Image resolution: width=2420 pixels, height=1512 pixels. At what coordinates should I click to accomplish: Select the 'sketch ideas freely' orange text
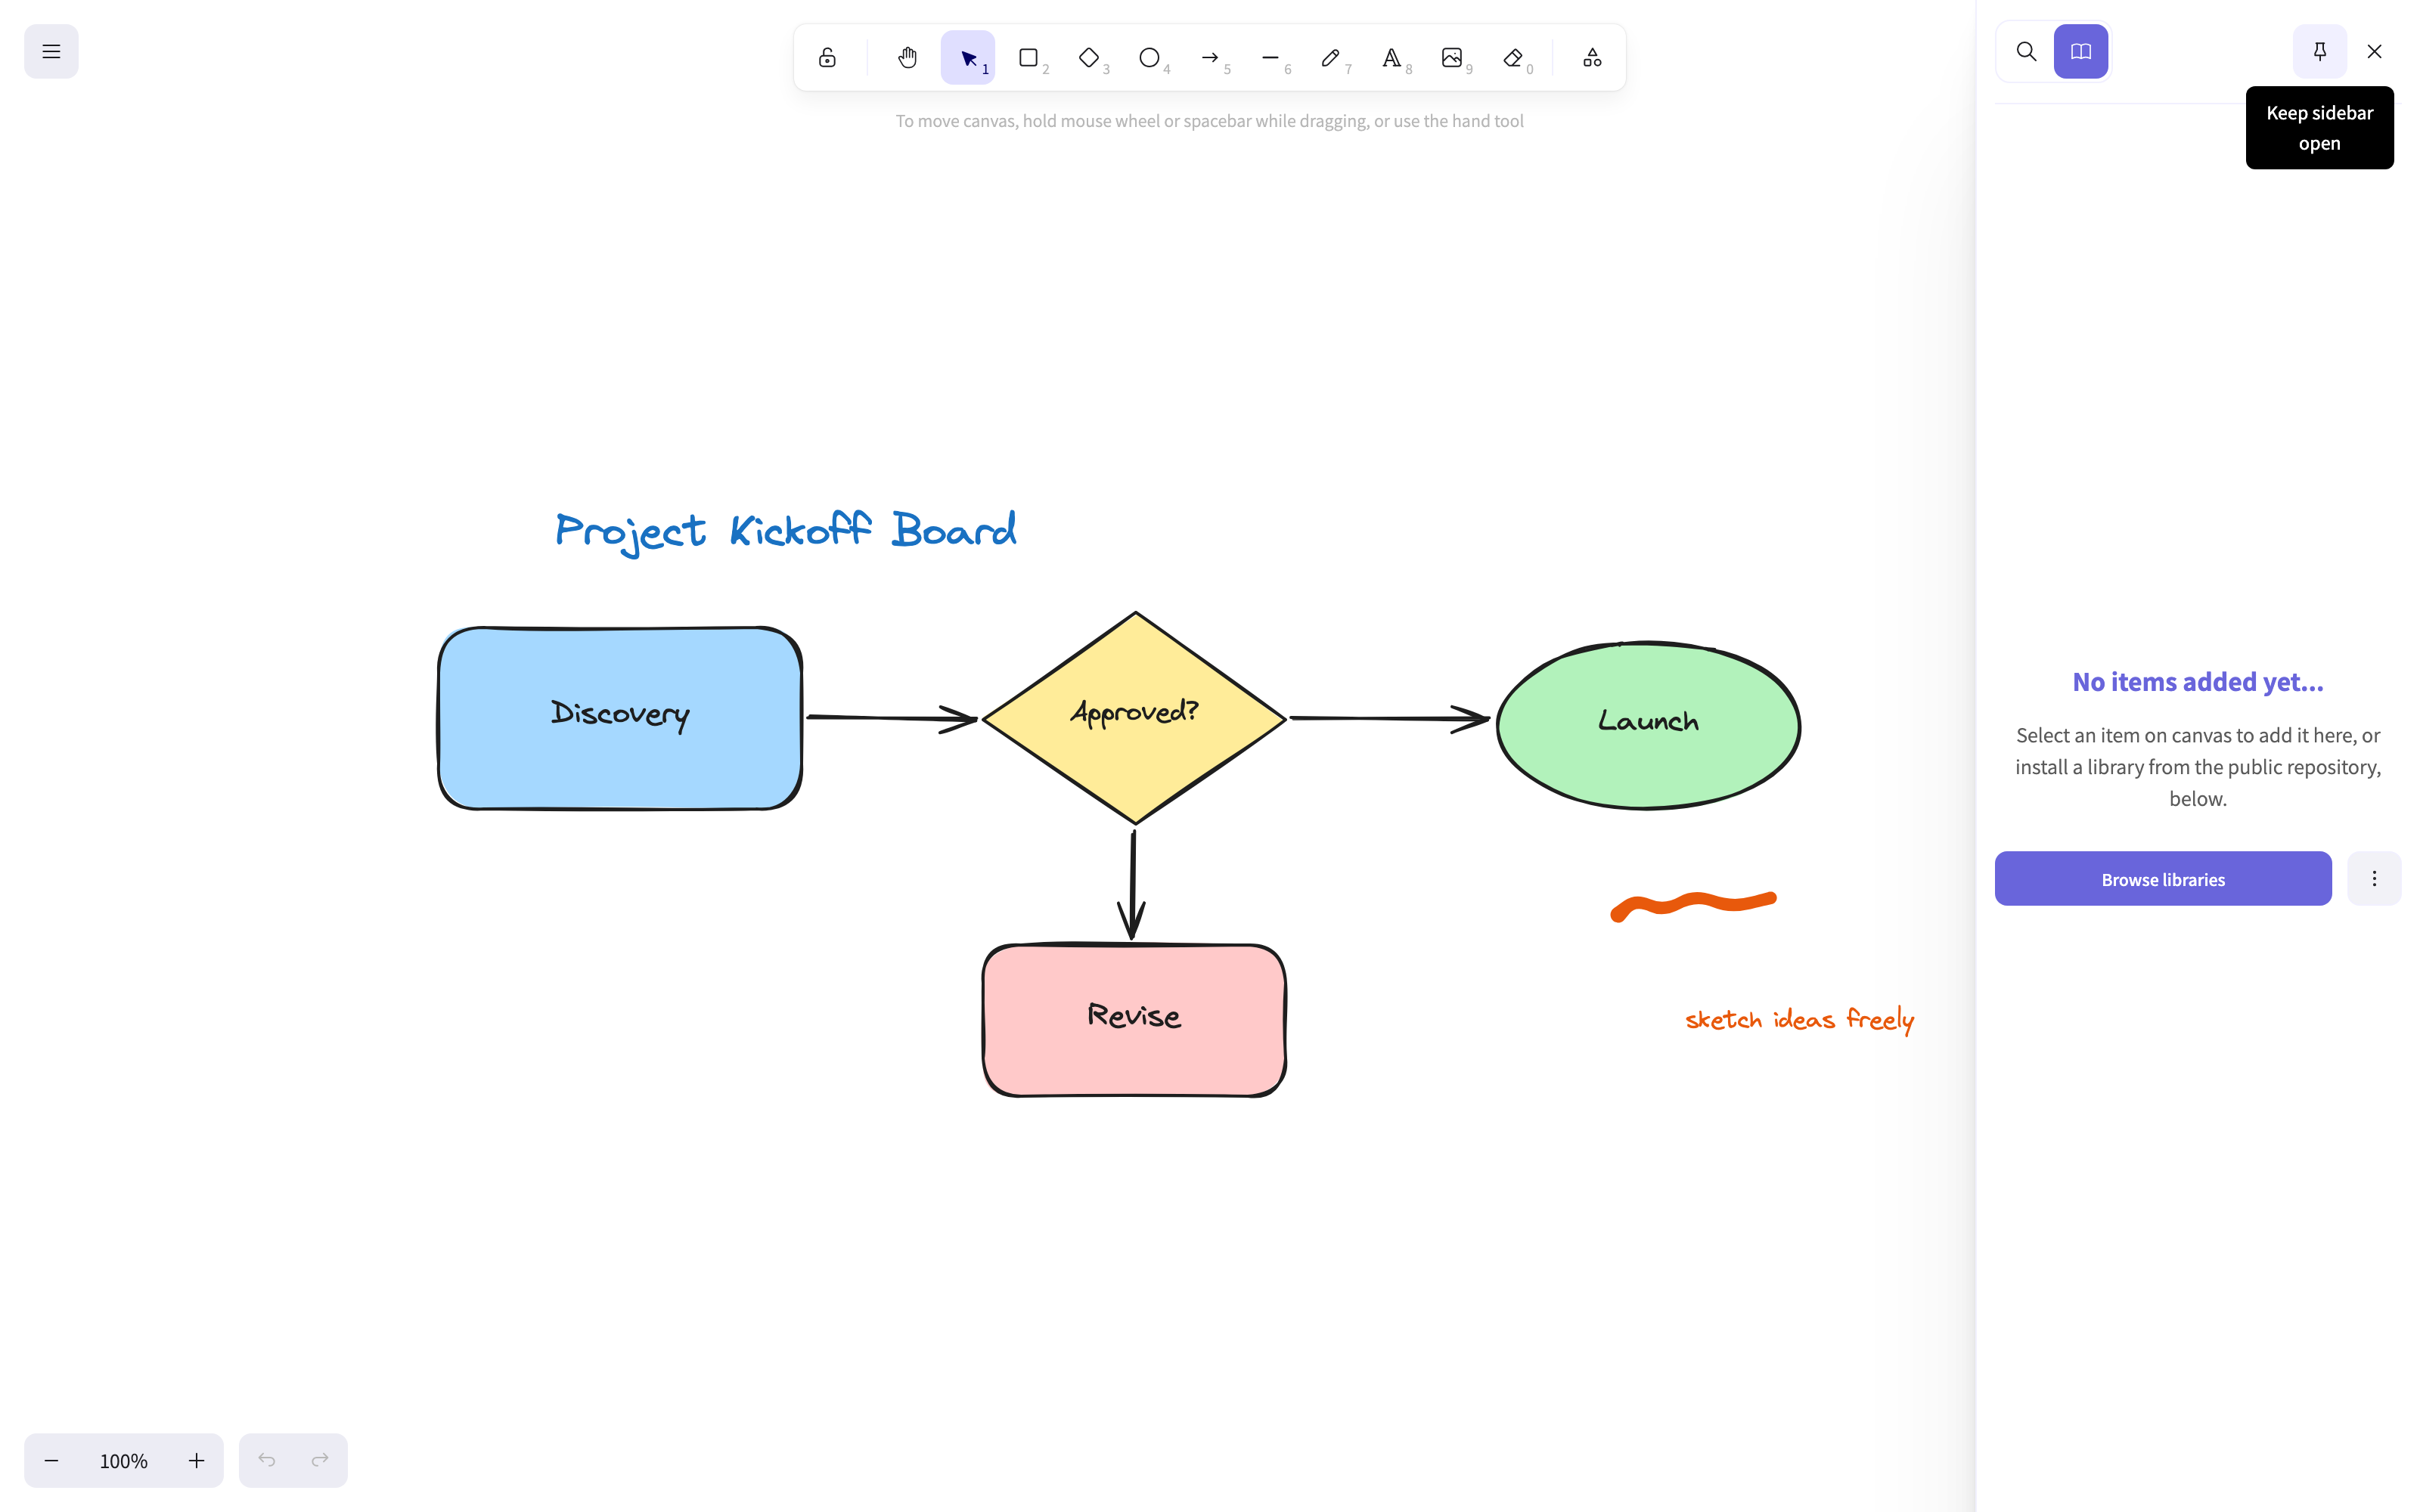(x=1799, y=1020)
